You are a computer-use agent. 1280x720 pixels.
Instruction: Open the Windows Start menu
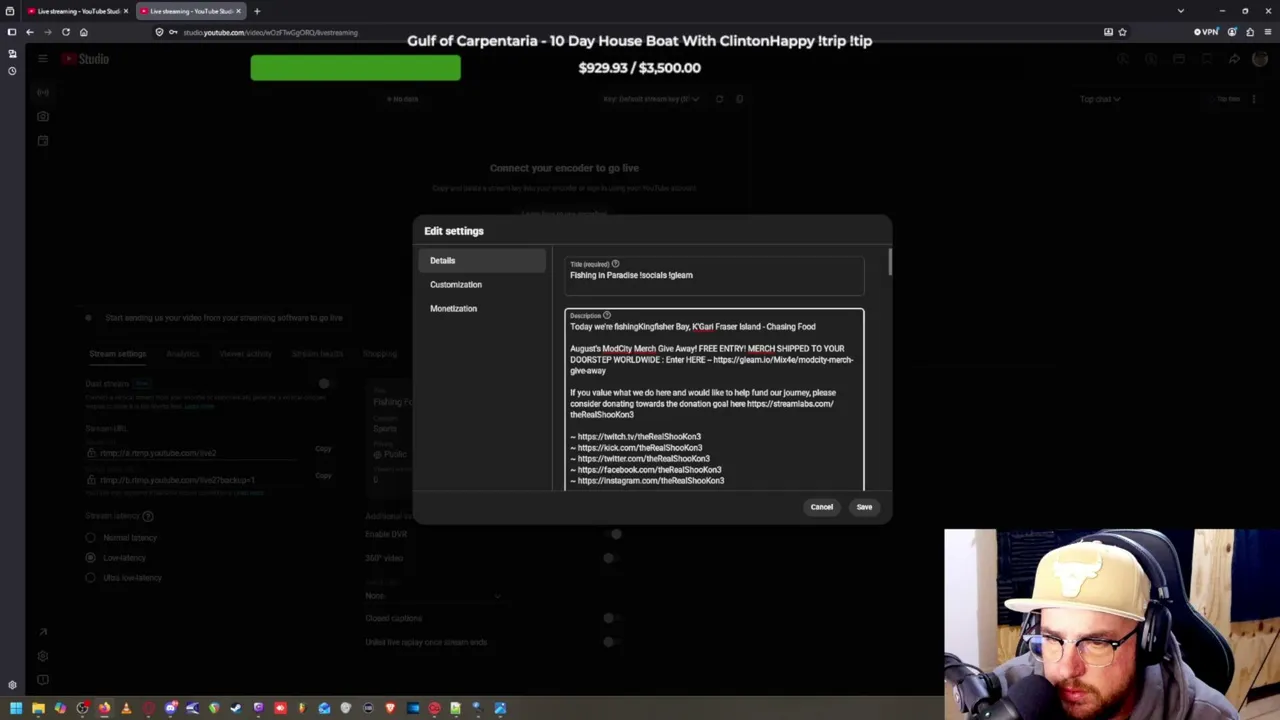click(16, 709)
